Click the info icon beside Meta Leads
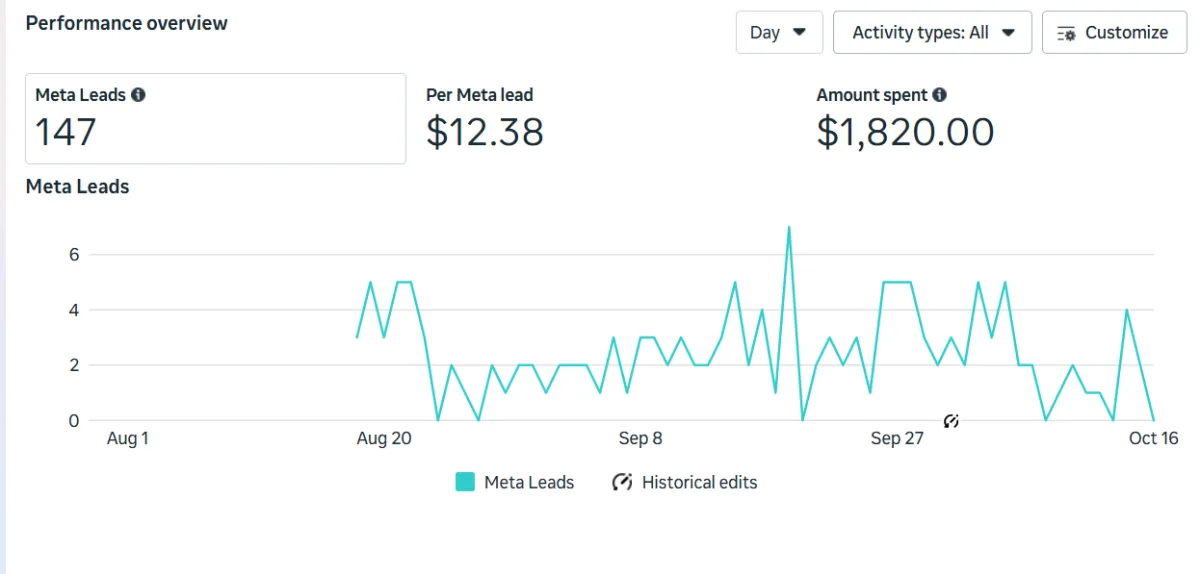1200x574 pixels. pyautogui.click(x=138, y=95)
